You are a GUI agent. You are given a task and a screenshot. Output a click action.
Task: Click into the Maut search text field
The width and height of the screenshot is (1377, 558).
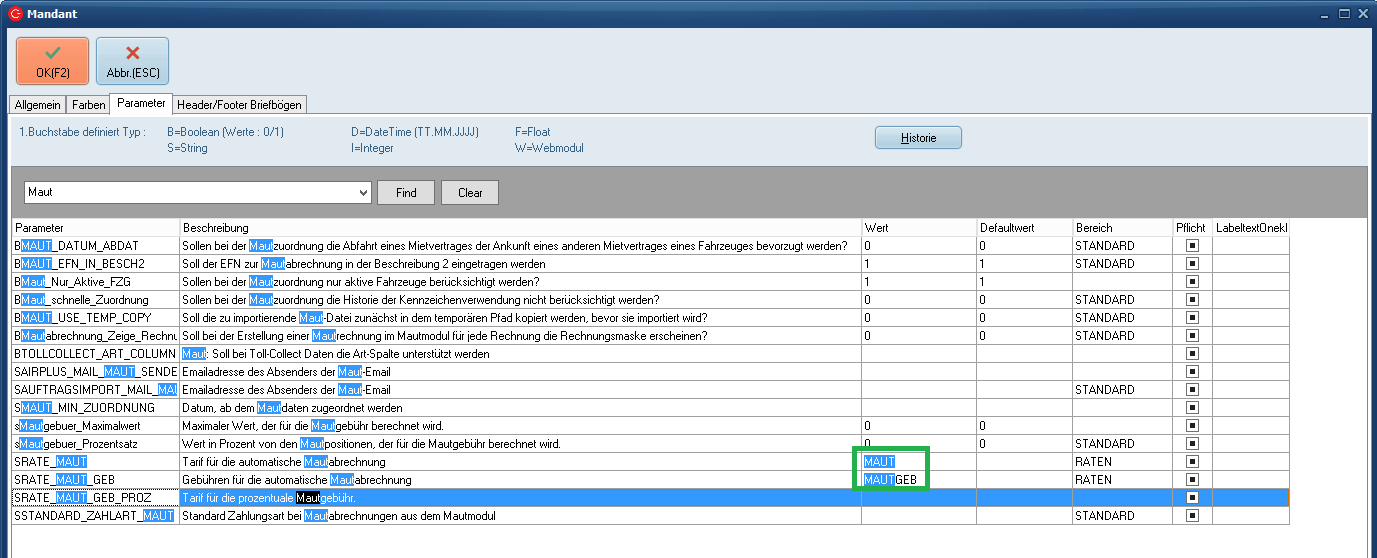pyautogui.click(x=190, y=193)
